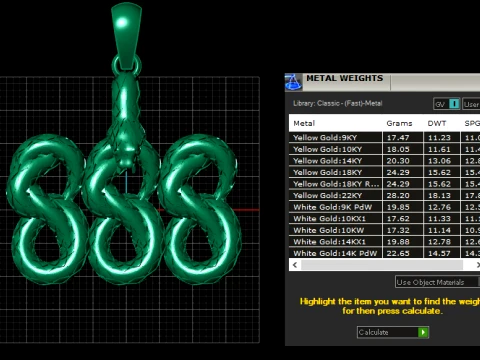The image size is (480, 360).
Task: Click the 13.06 DWT value
Action: 439,161
